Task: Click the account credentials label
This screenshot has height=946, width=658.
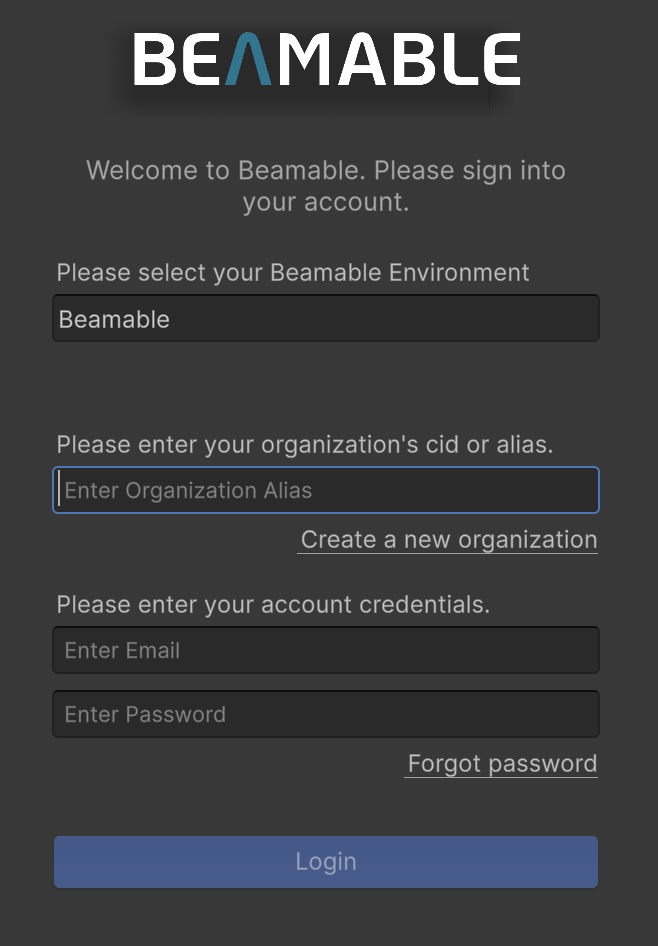Action: [273, 604]
